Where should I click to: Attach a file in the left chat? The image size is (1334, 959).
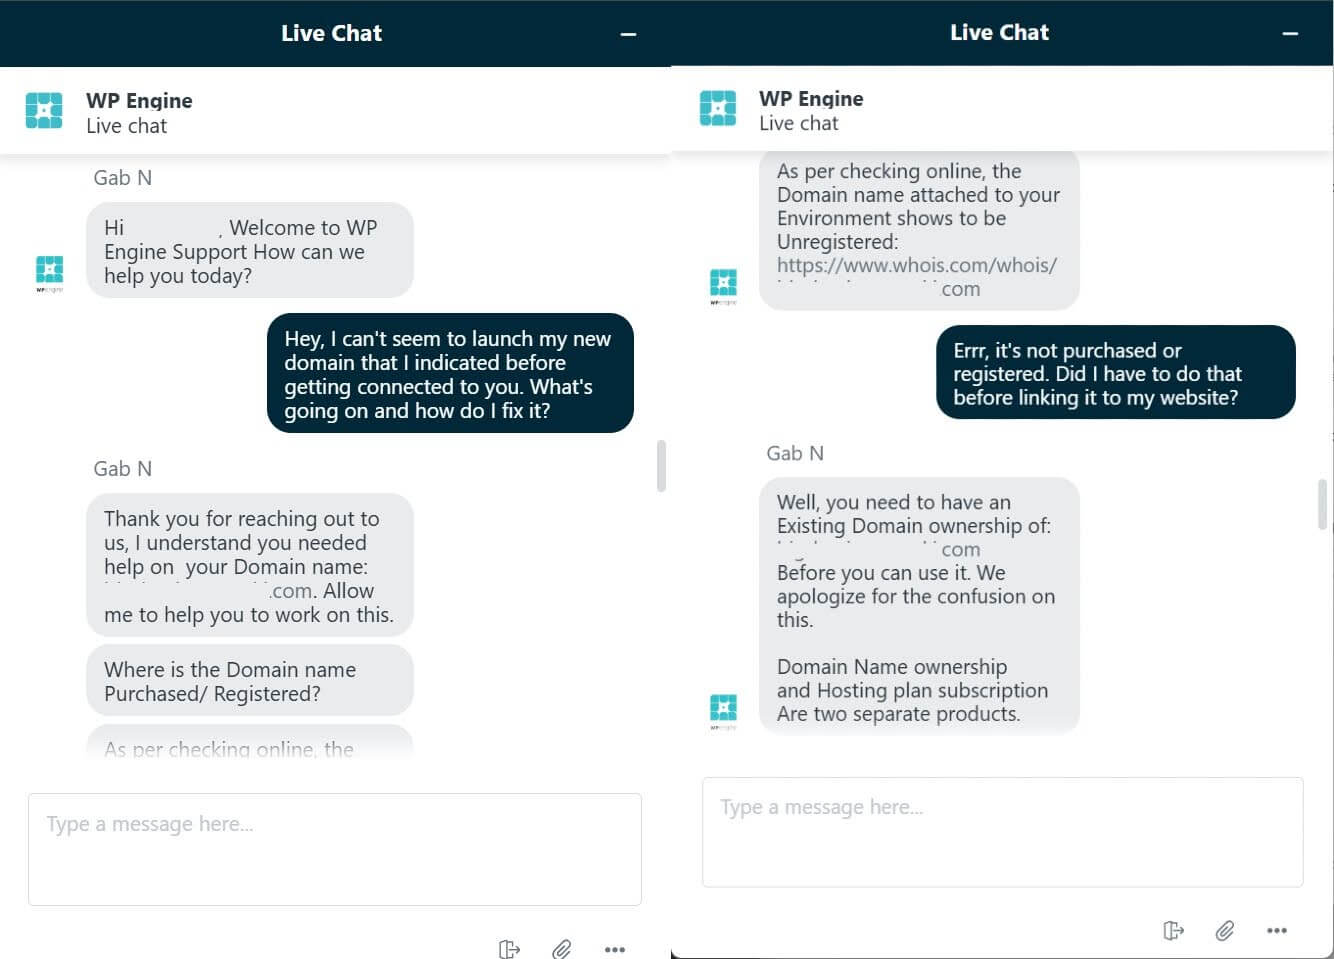pos(562,949)
